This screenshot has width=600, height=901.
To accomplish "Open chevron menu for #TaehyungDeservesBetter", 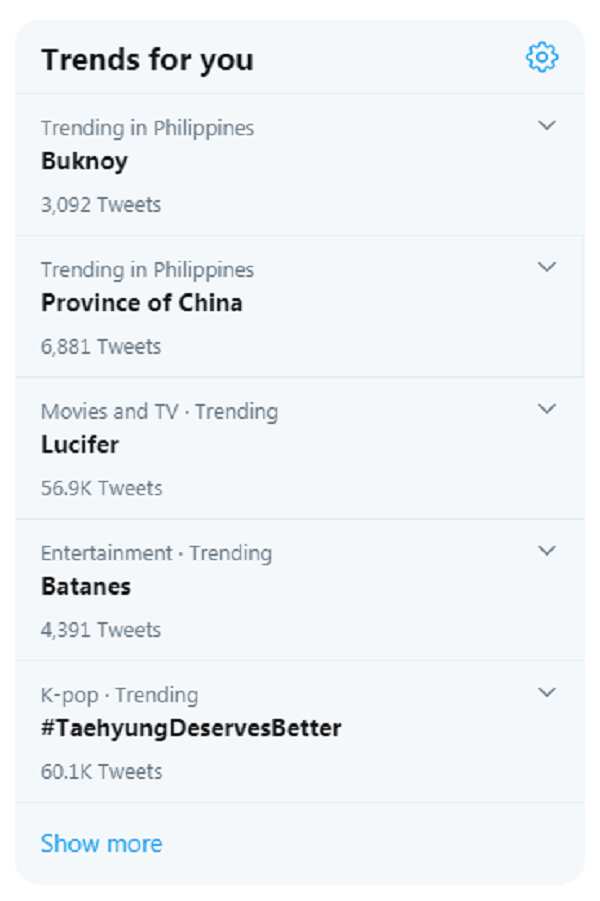I will tap(547, 692).
